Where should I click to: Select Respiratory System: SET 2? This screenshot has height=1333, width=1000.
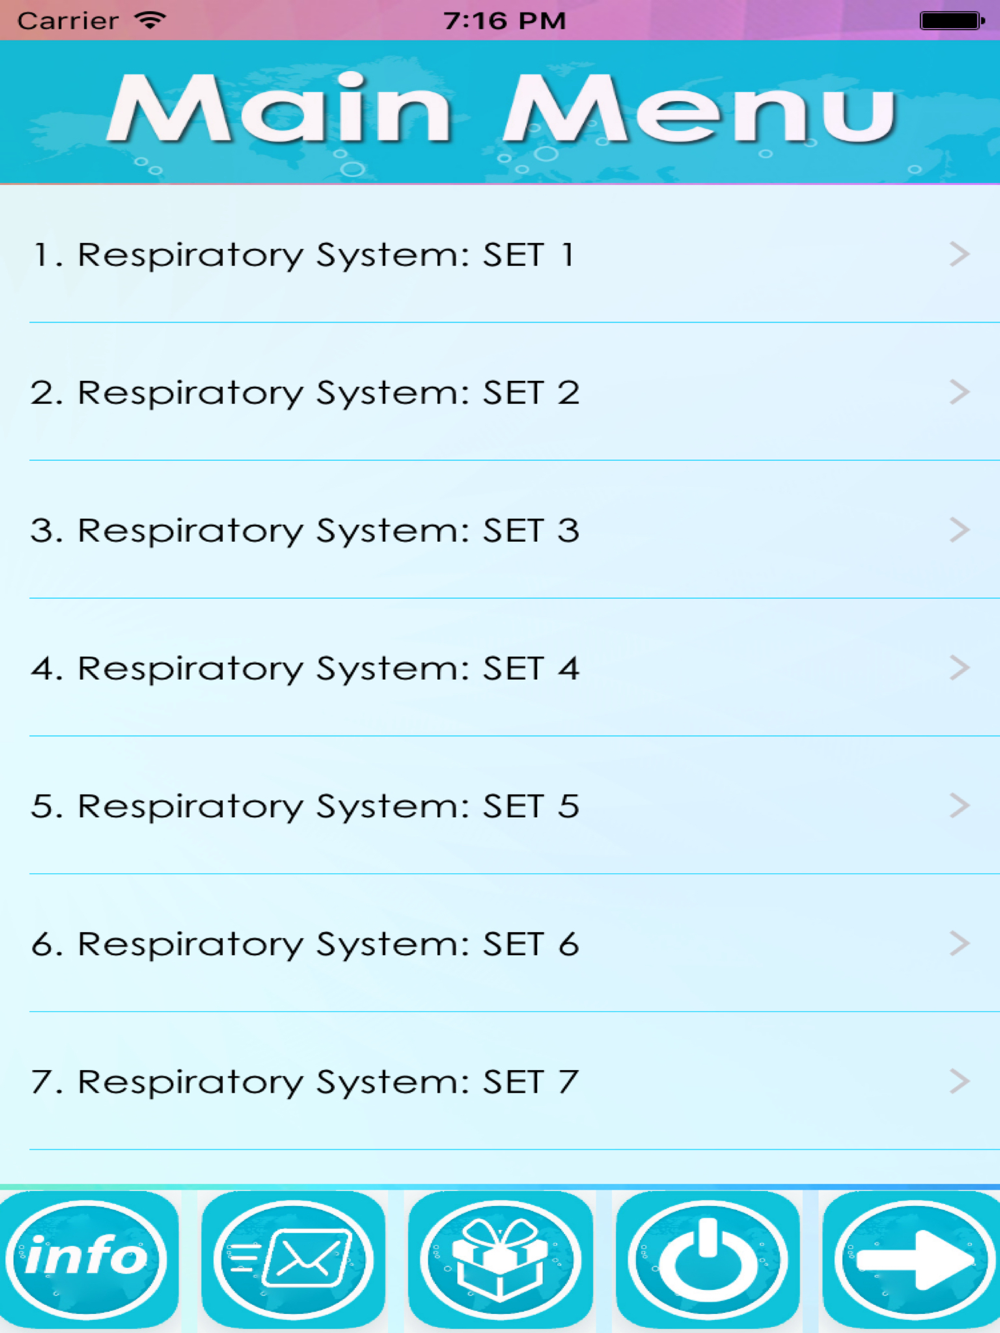[x=306, y=393]
